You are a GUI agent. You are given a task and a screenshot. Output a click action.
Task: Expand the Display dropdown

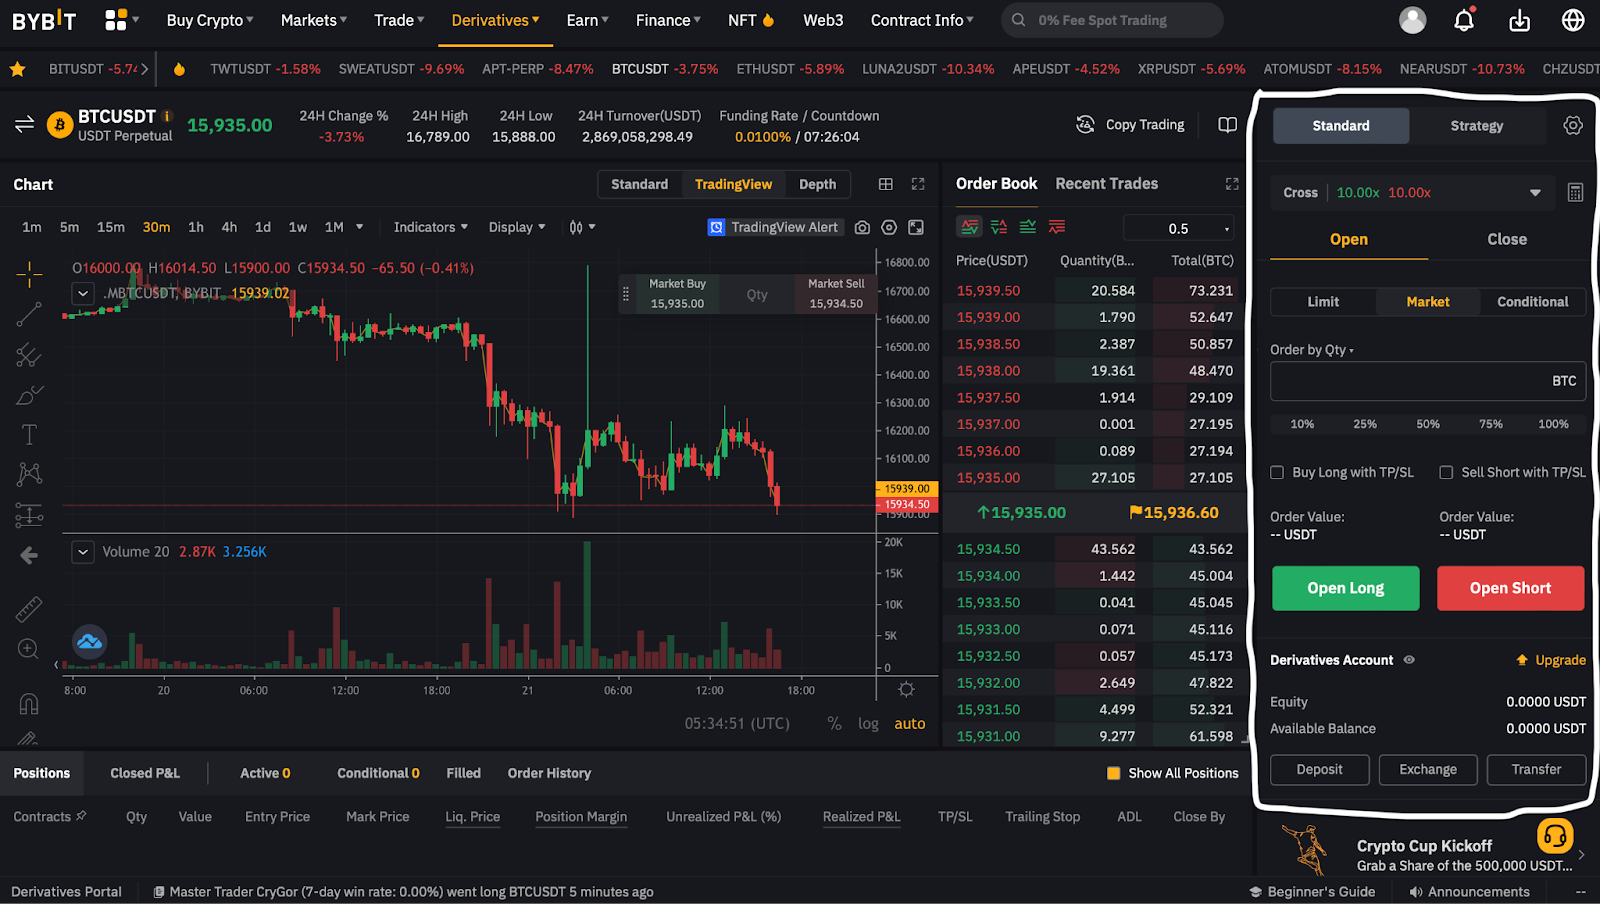(x=517, y=228)
